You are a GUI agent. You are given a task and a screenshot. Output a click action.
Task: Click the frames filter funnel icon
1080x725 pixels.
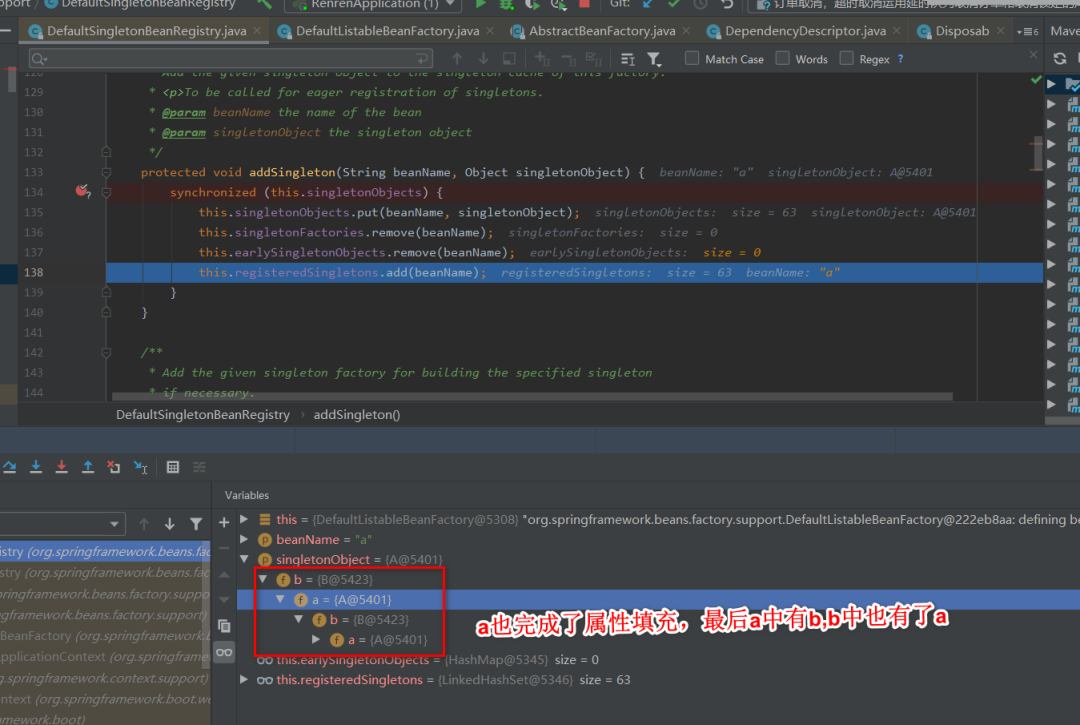pos(196,523)
